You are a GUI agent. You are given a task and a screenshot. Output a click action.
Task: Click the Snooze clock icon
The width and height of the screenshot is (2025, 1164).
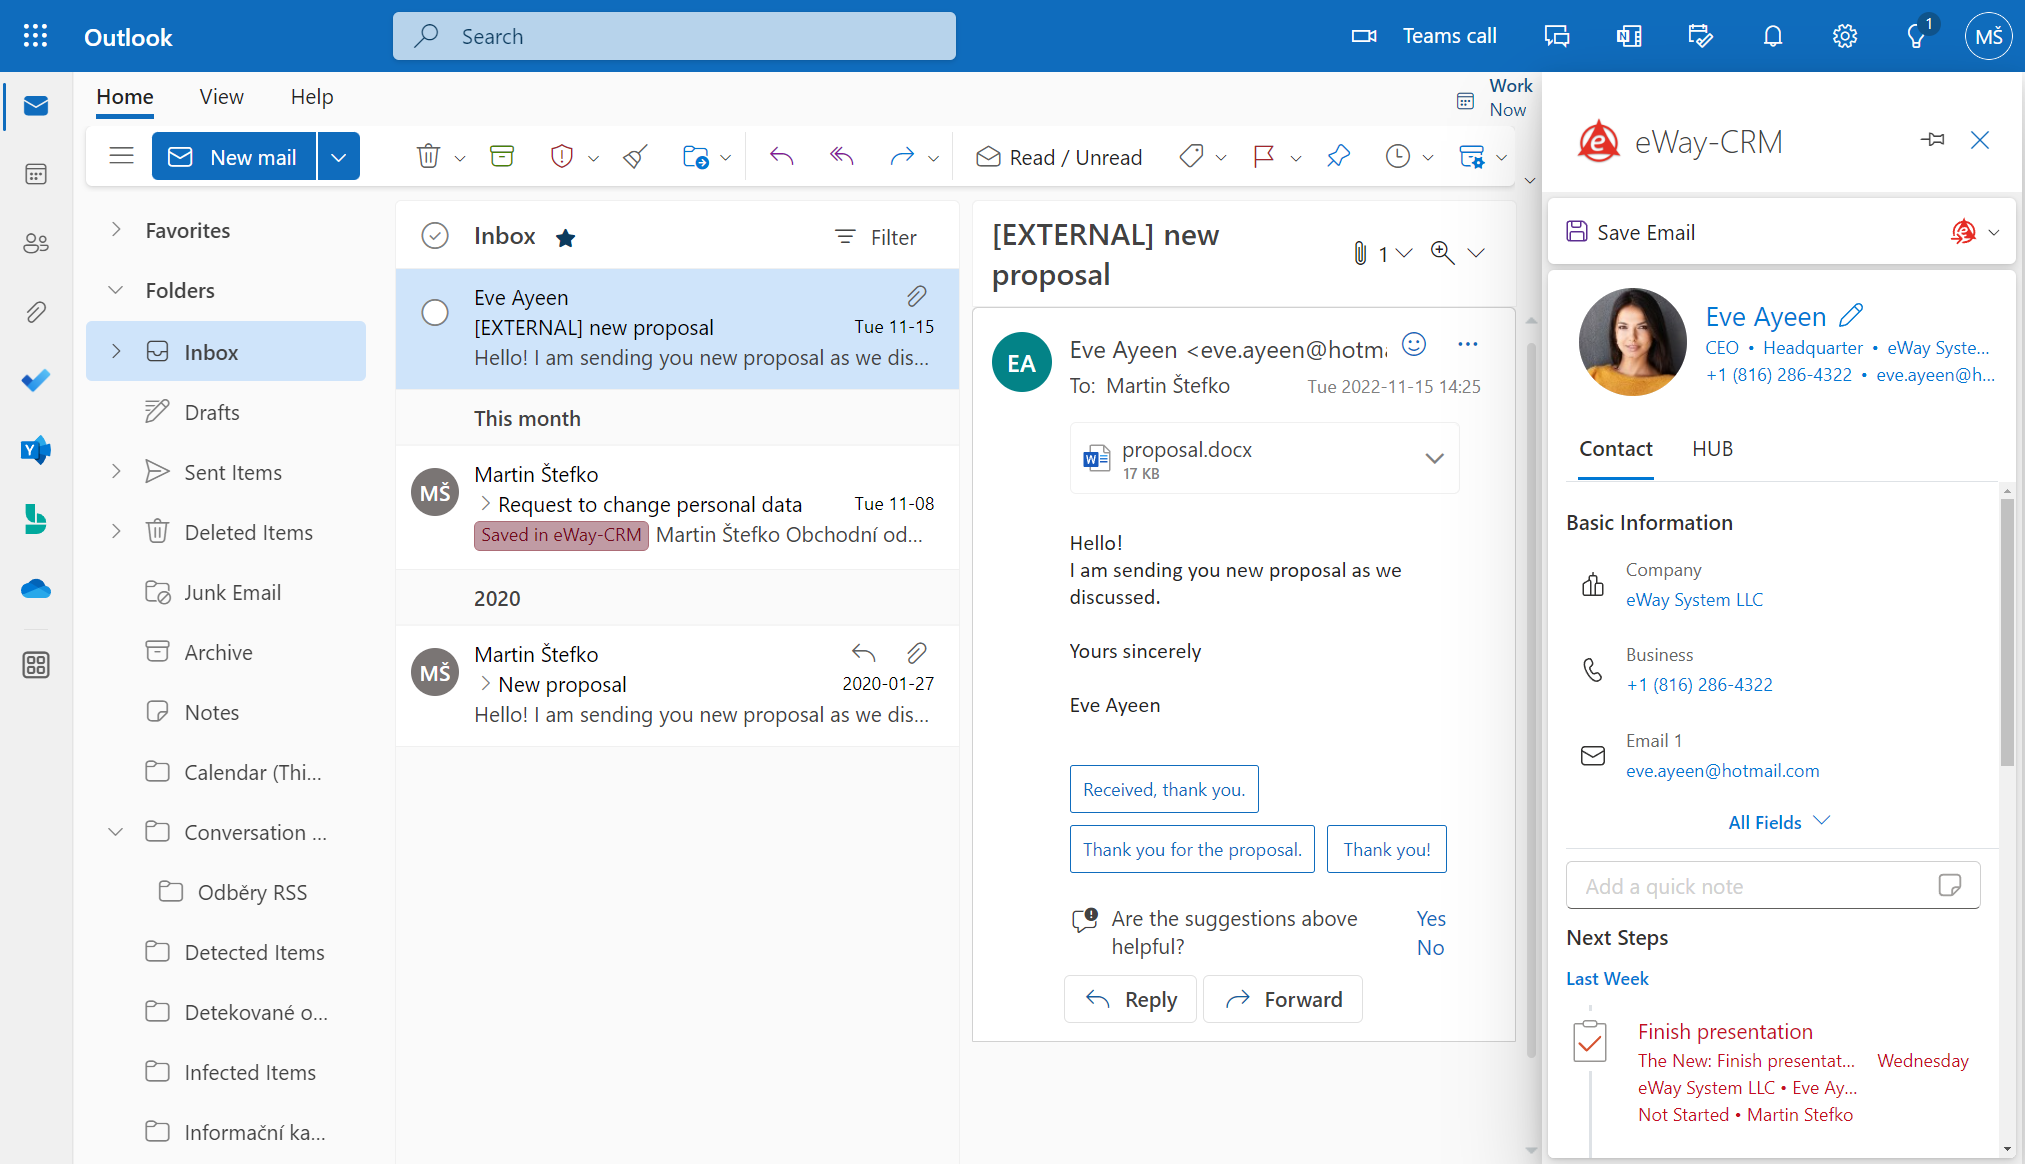tap(1398, 157)
